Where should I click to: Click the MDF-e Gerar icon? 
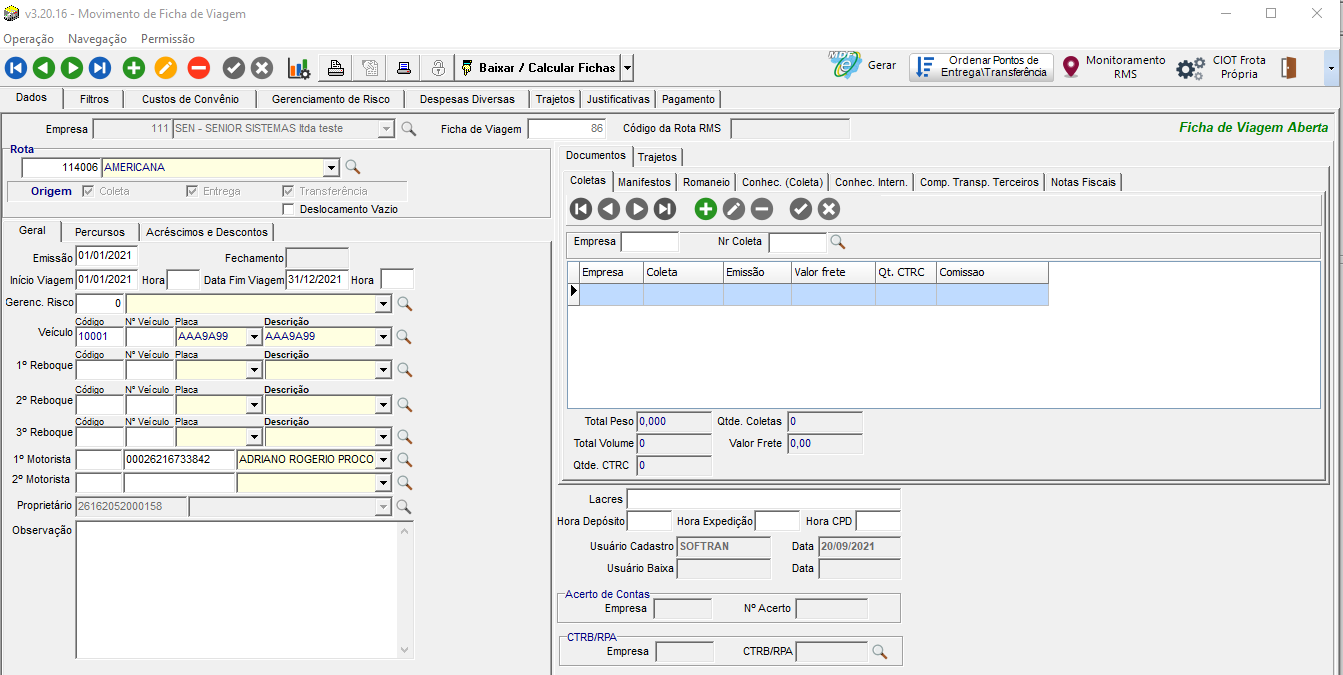pos(845,66)
